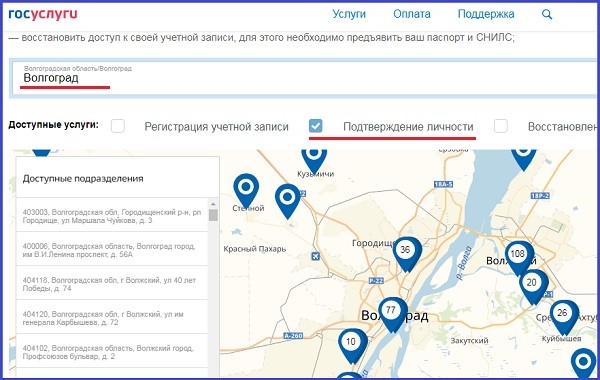Click the Доступные подразделения header

click(83, 178)
